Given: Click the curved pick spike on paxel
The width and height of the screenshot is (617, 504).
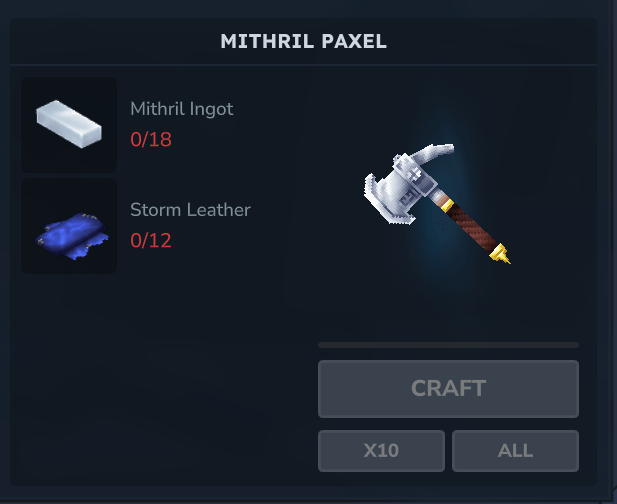Looking at the screenshot, I should pyautogui.click(x=436, y=153).
